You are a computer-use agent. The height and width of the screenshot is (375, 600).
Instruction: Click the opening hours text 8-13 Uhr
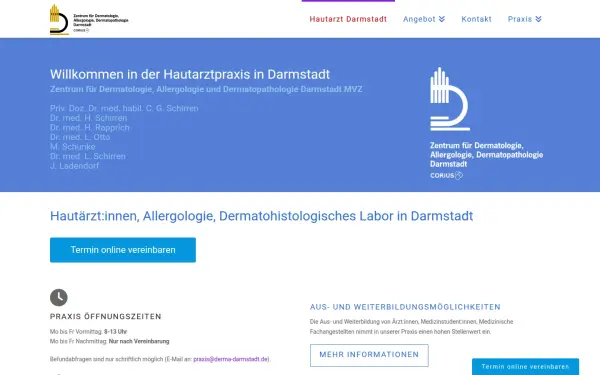116,332
